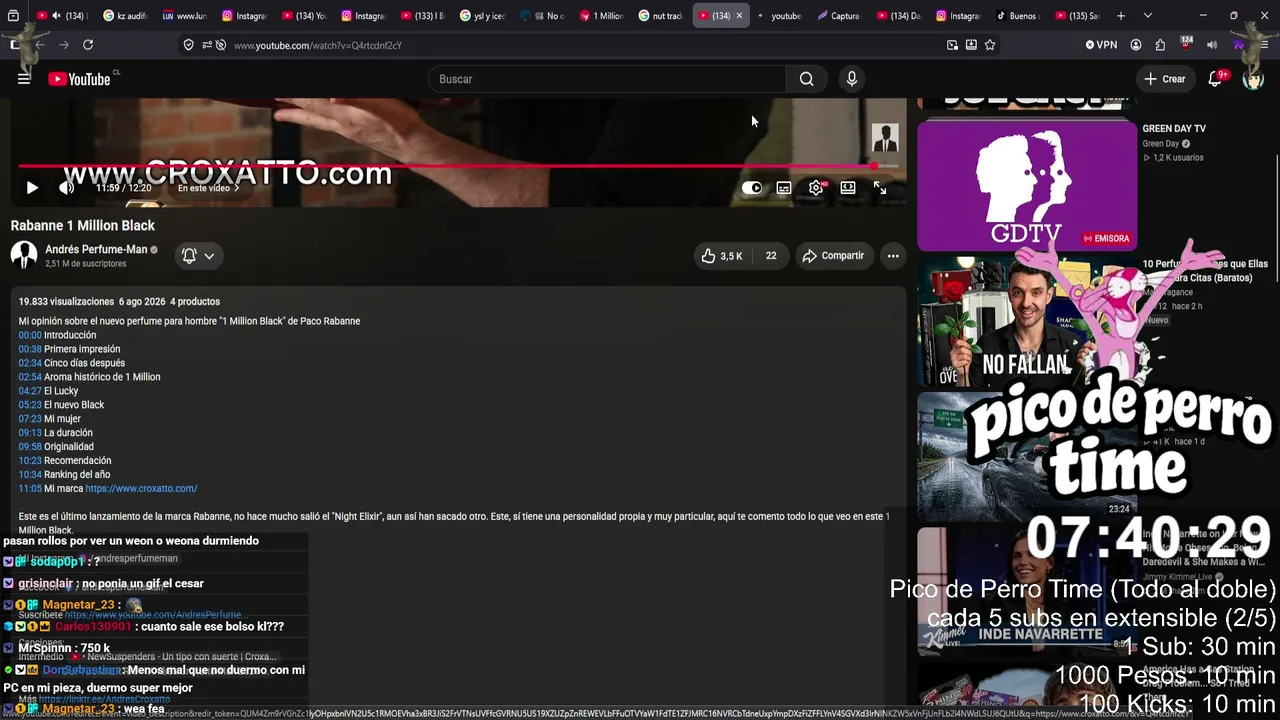Reload the page in browser
This screenshot has height=720, width=1280.
pos(88,45)
